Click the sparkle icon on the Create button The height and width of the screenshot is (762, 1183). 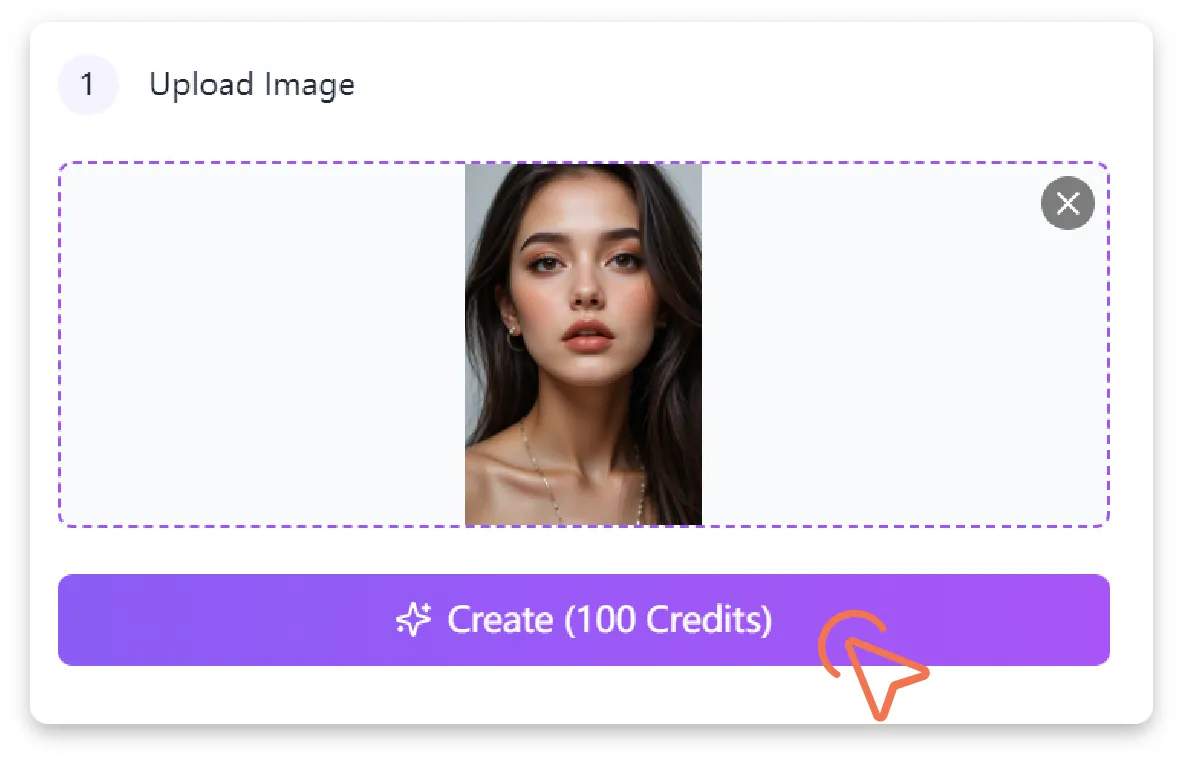tap(412, 620)
